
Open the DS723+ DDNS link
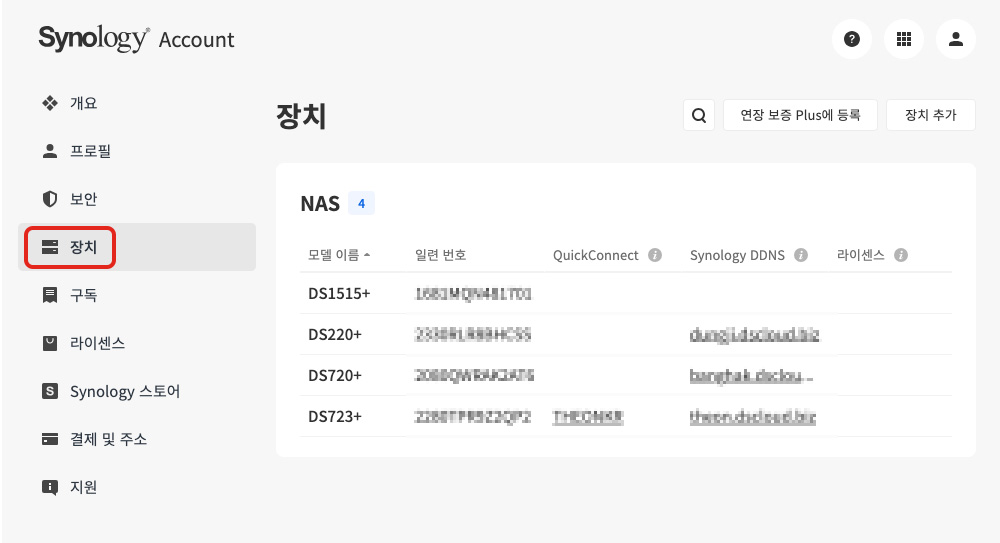[753, 417]
